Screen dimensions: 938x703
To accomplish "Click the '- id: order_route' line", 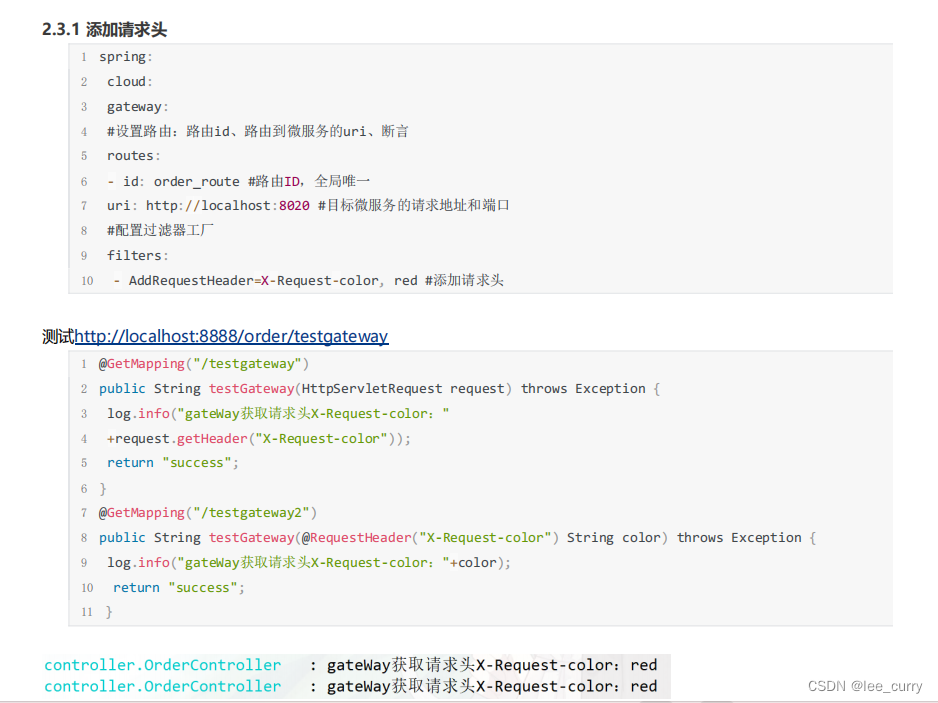I will (x=239, y=181).
